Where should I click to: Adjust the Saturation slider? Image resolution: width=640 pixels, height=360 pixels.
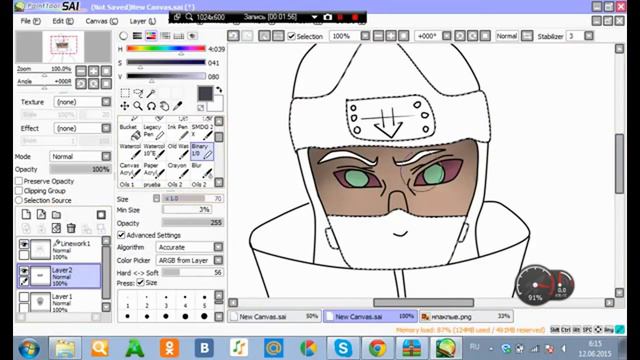click(166, 63)
